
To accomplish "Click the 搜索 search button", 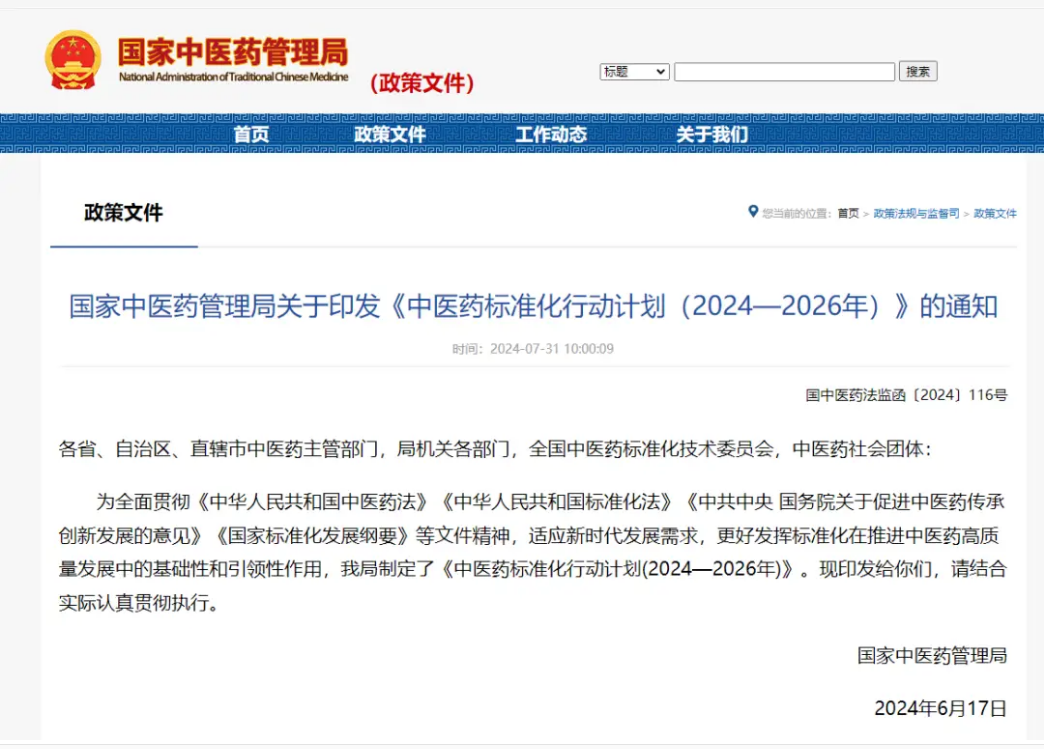I will pyautogui.click(x=918, y=71).
